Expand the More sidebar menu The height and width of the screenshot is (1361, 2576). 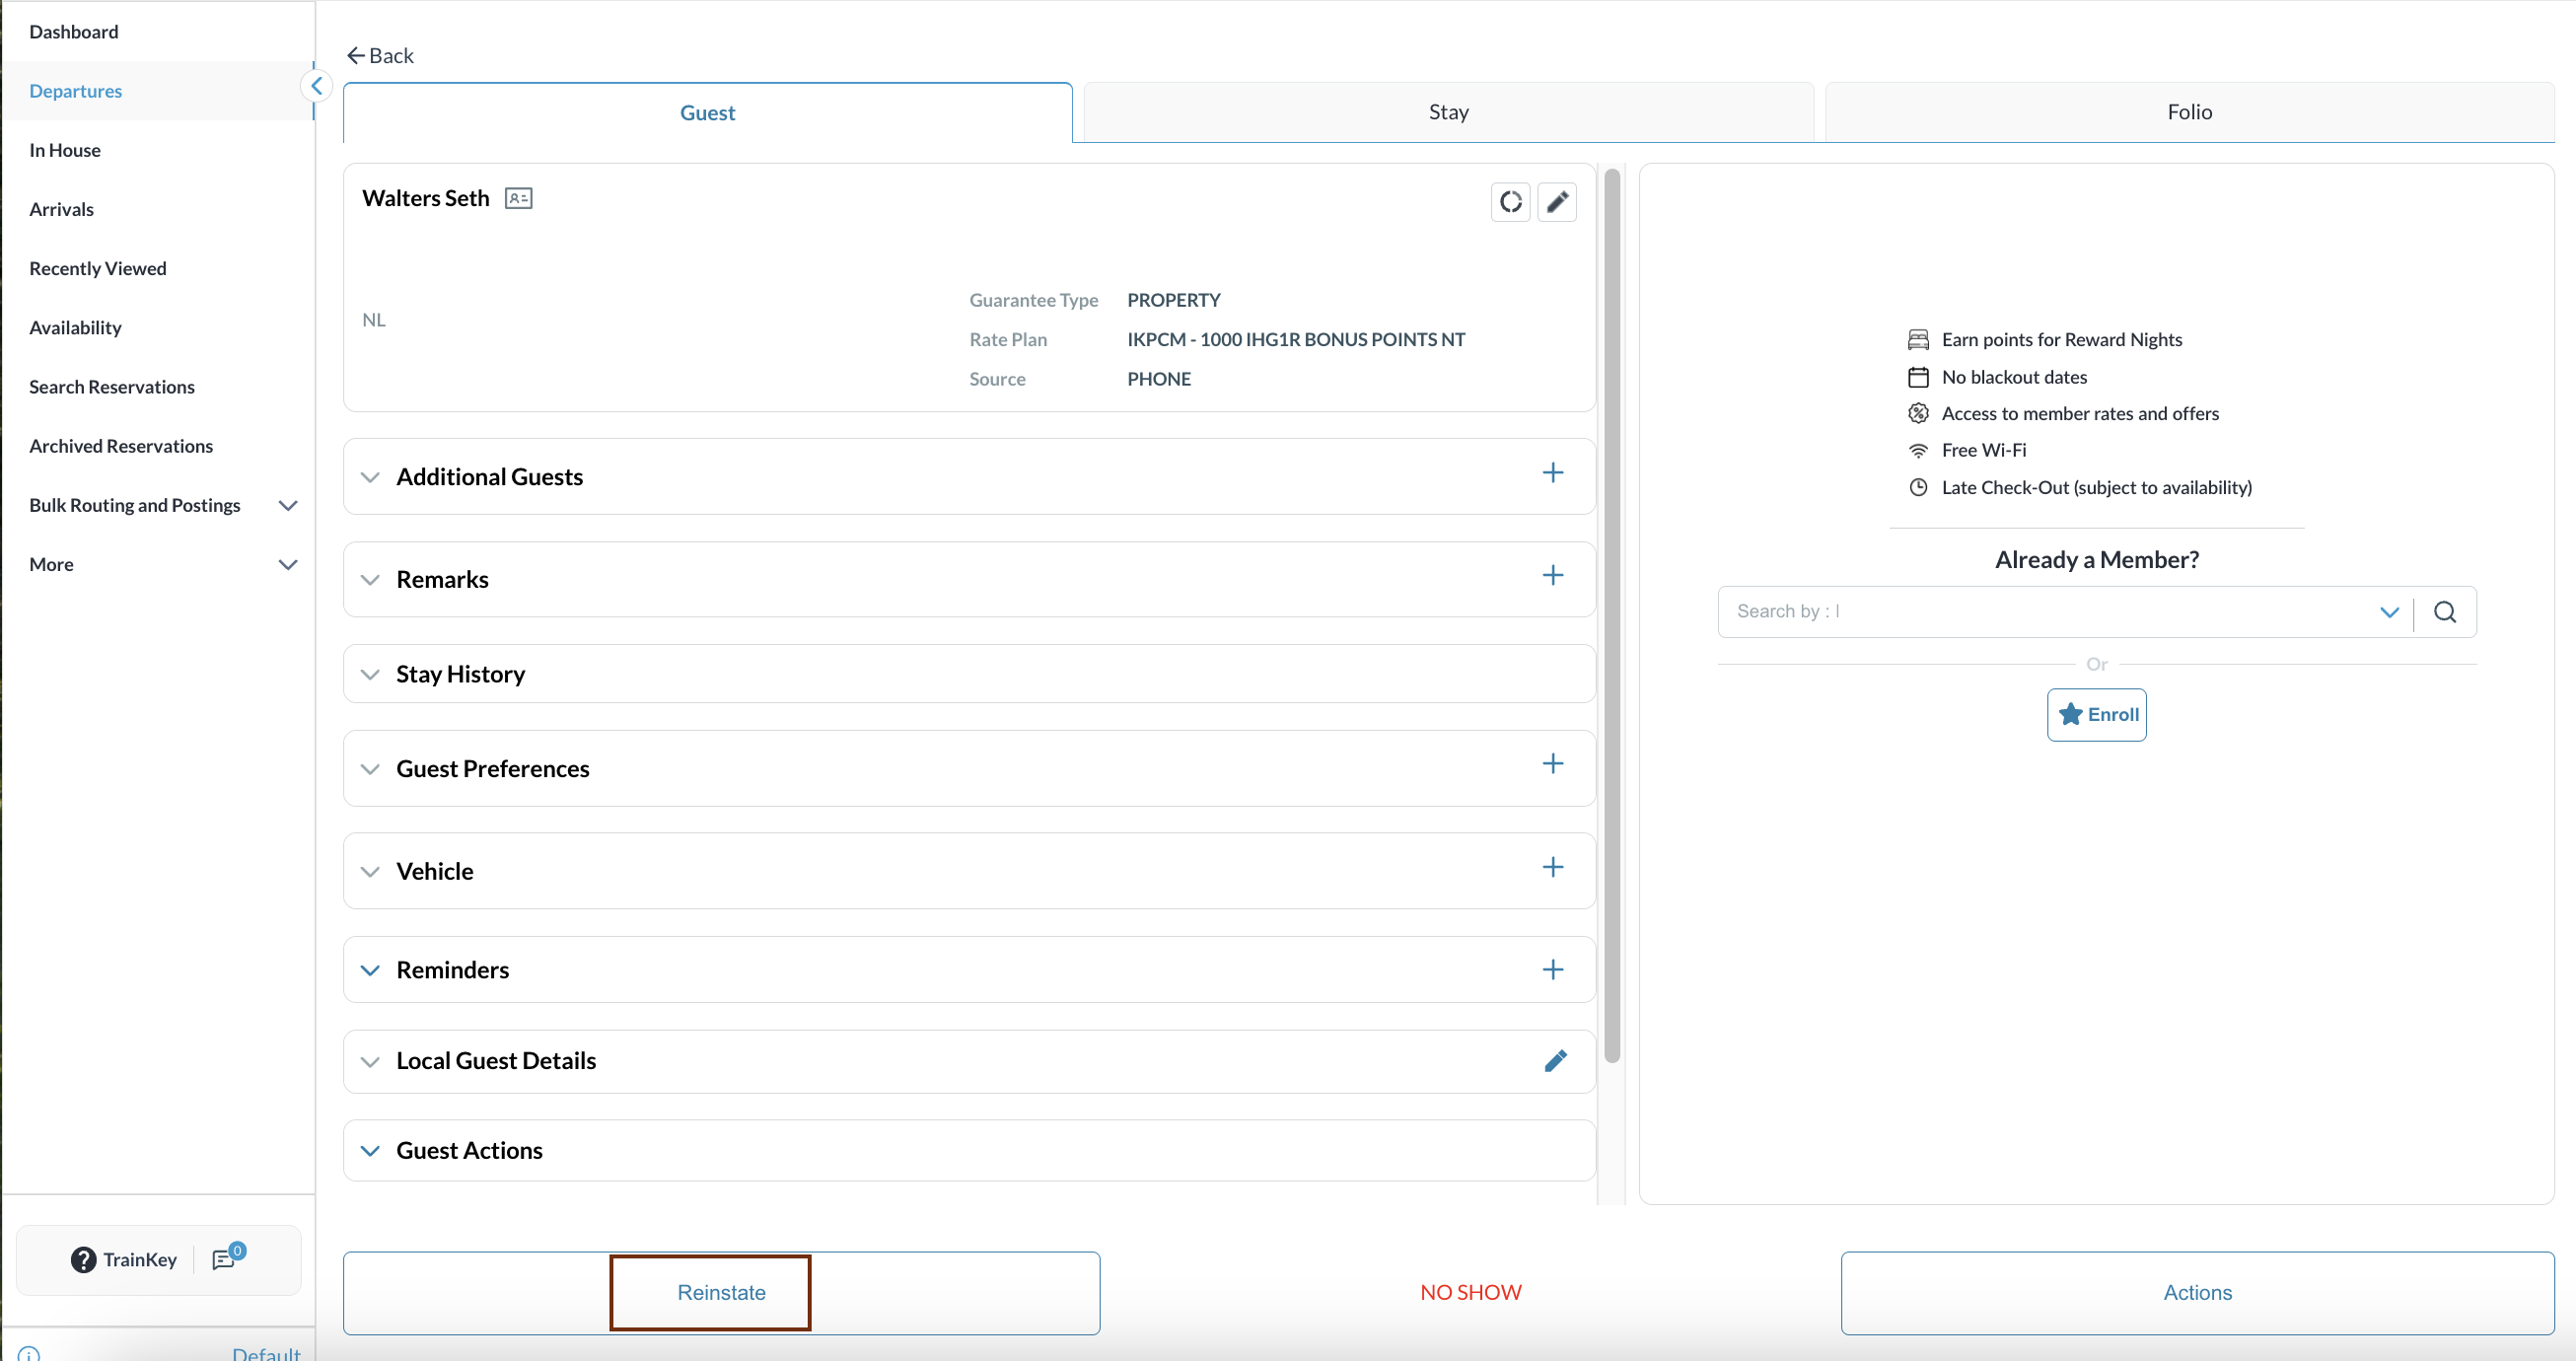tap(287, 565)
